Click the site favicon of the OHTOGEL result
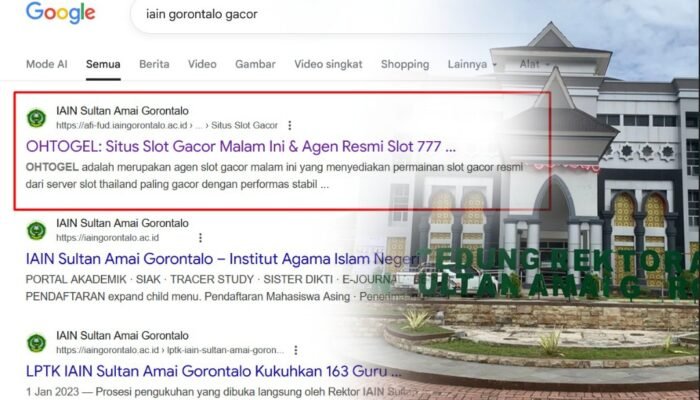The width and height of the screenshot is (700, 400). click(x=36, y=118)
